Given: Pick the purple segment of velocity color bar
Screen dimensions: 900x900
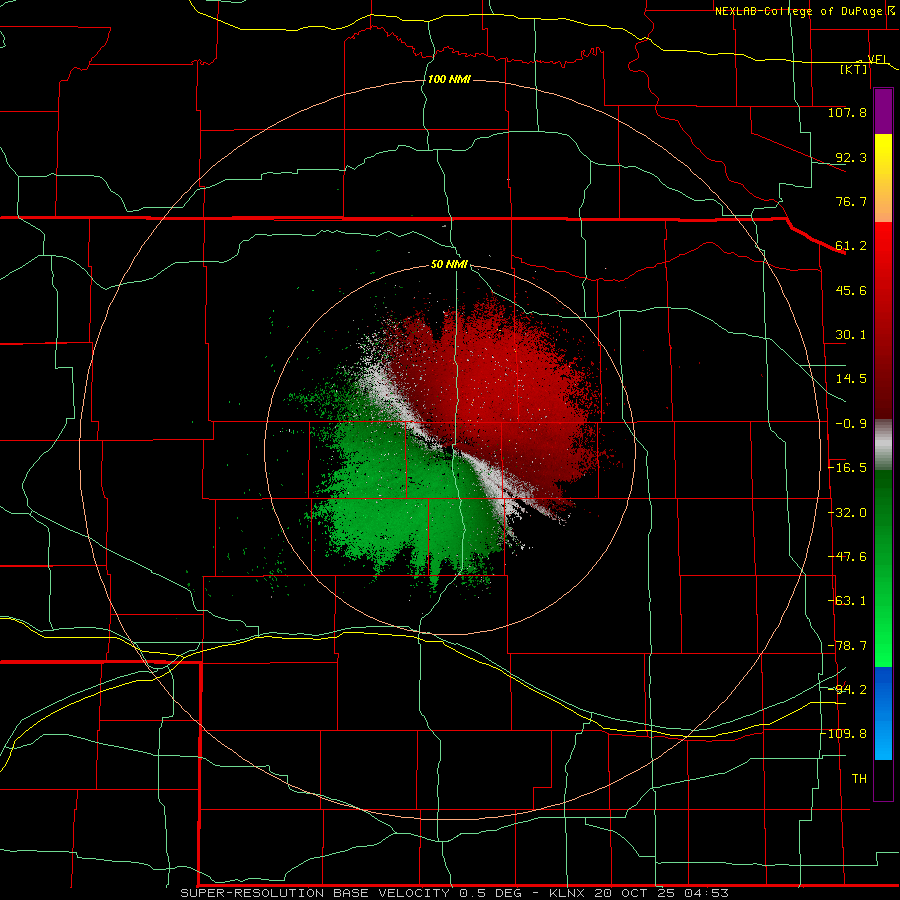Looking at the screenshot, I should coord(883,111).
